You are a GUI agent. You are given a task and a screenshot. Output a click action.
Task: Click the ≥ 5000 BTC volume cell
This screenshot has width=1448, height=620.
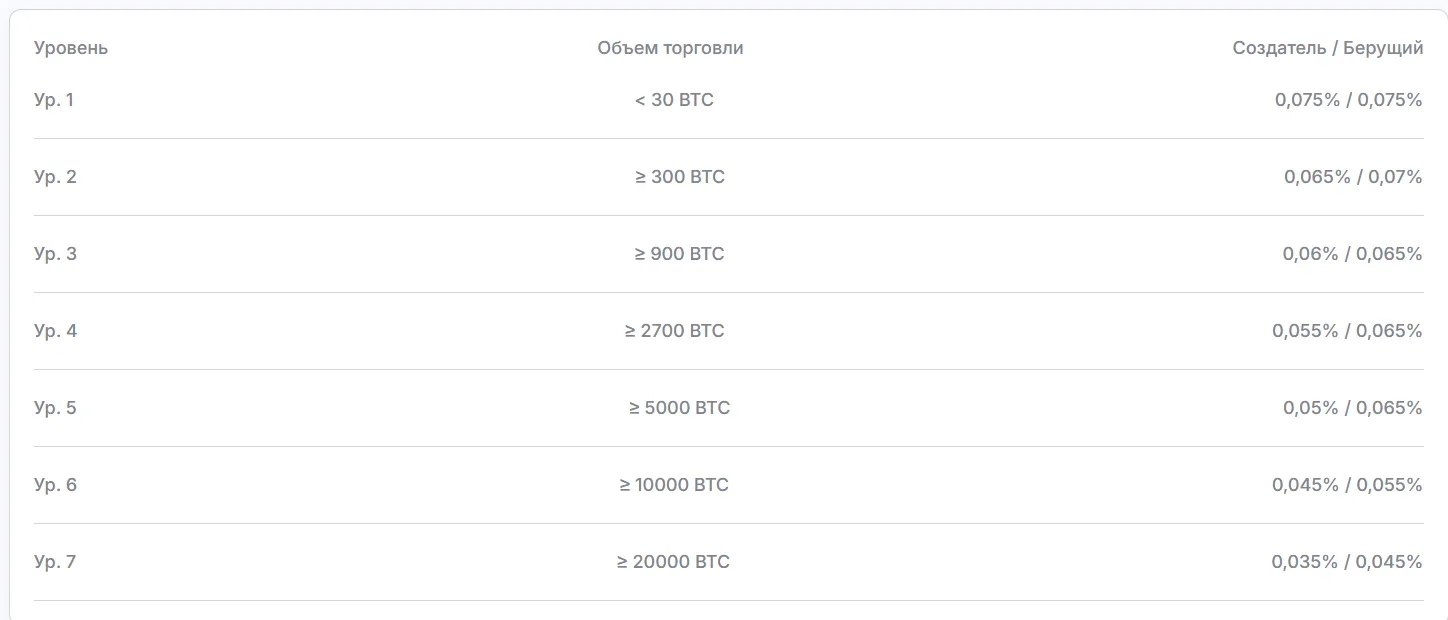tap(679, 408)
